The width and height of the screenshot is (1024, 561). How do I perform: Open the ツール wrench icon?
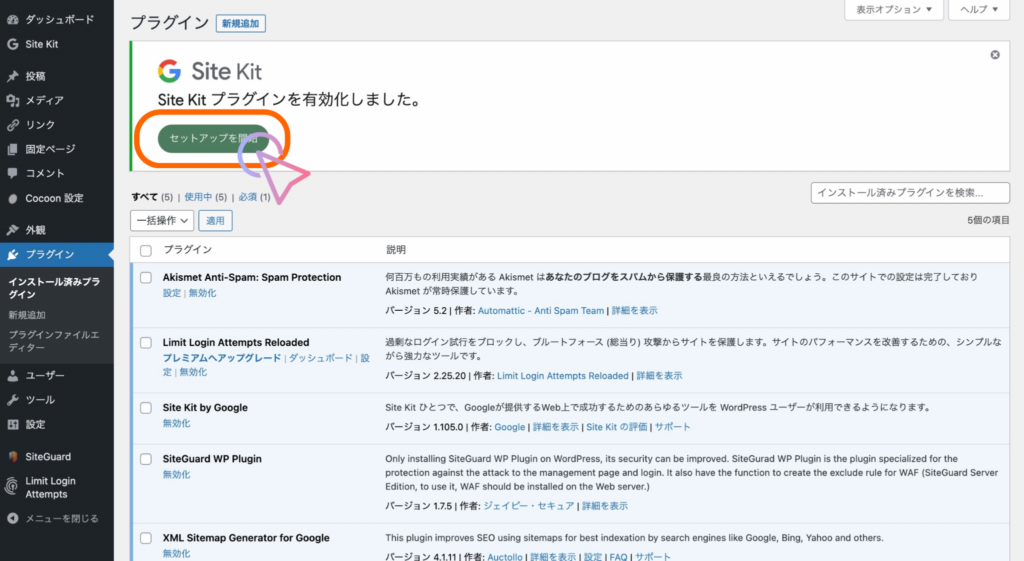coord(12,400)
